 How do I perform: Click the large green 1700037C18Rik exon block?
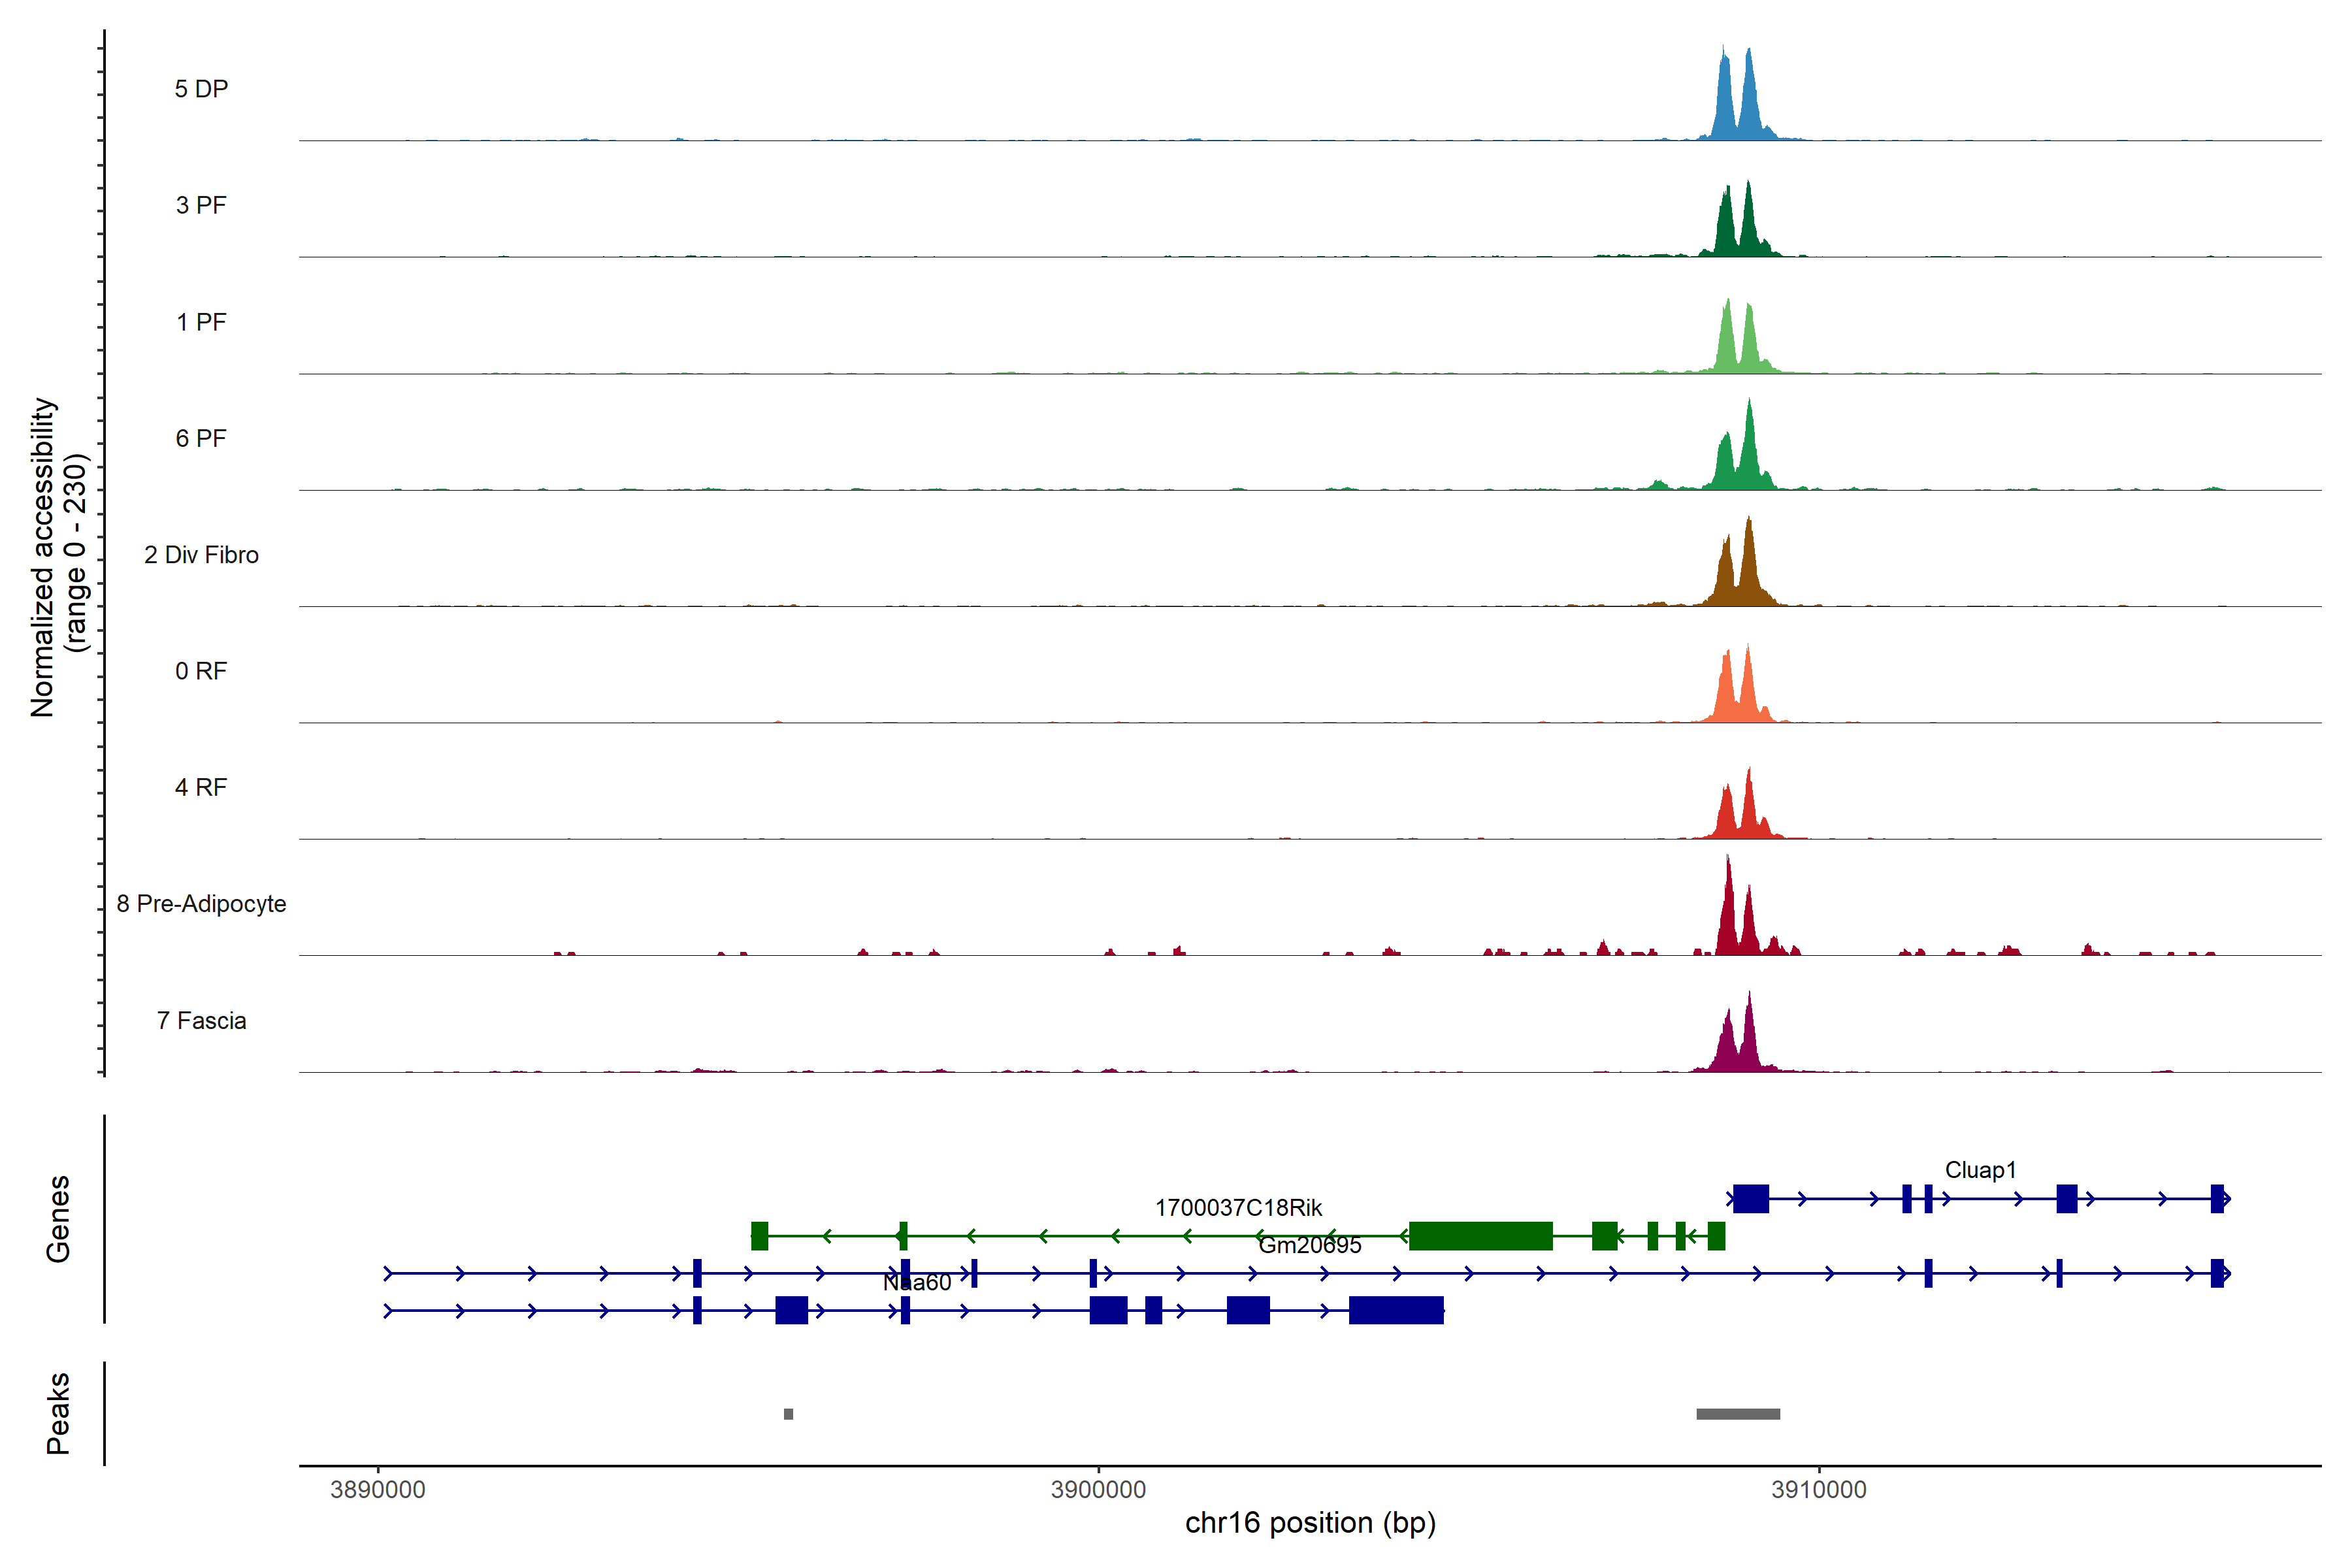(1480, 1236)
